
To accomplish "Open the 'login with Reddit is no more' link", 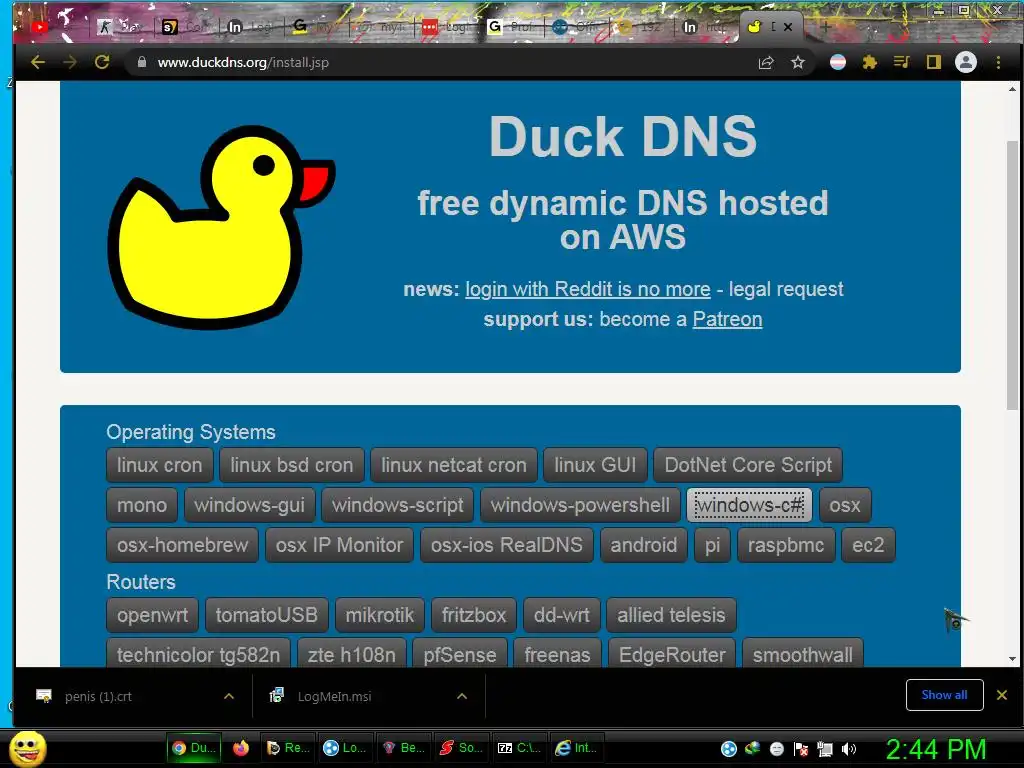I will click(588, 289).
